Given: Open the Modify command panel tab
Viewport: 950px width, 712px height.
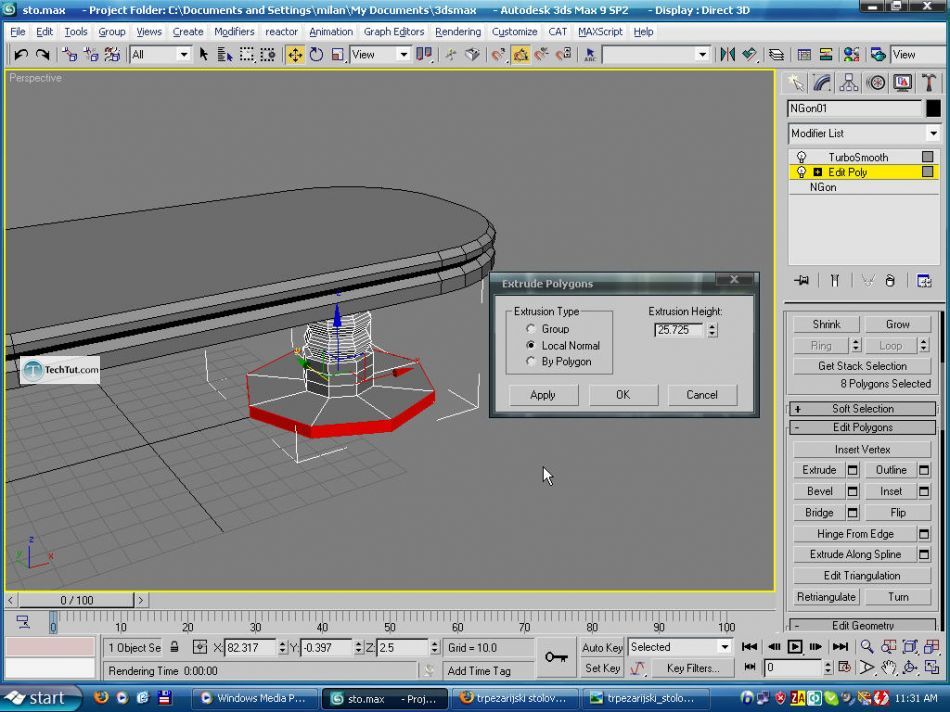Looking at the screenshot, I should 822,82.
